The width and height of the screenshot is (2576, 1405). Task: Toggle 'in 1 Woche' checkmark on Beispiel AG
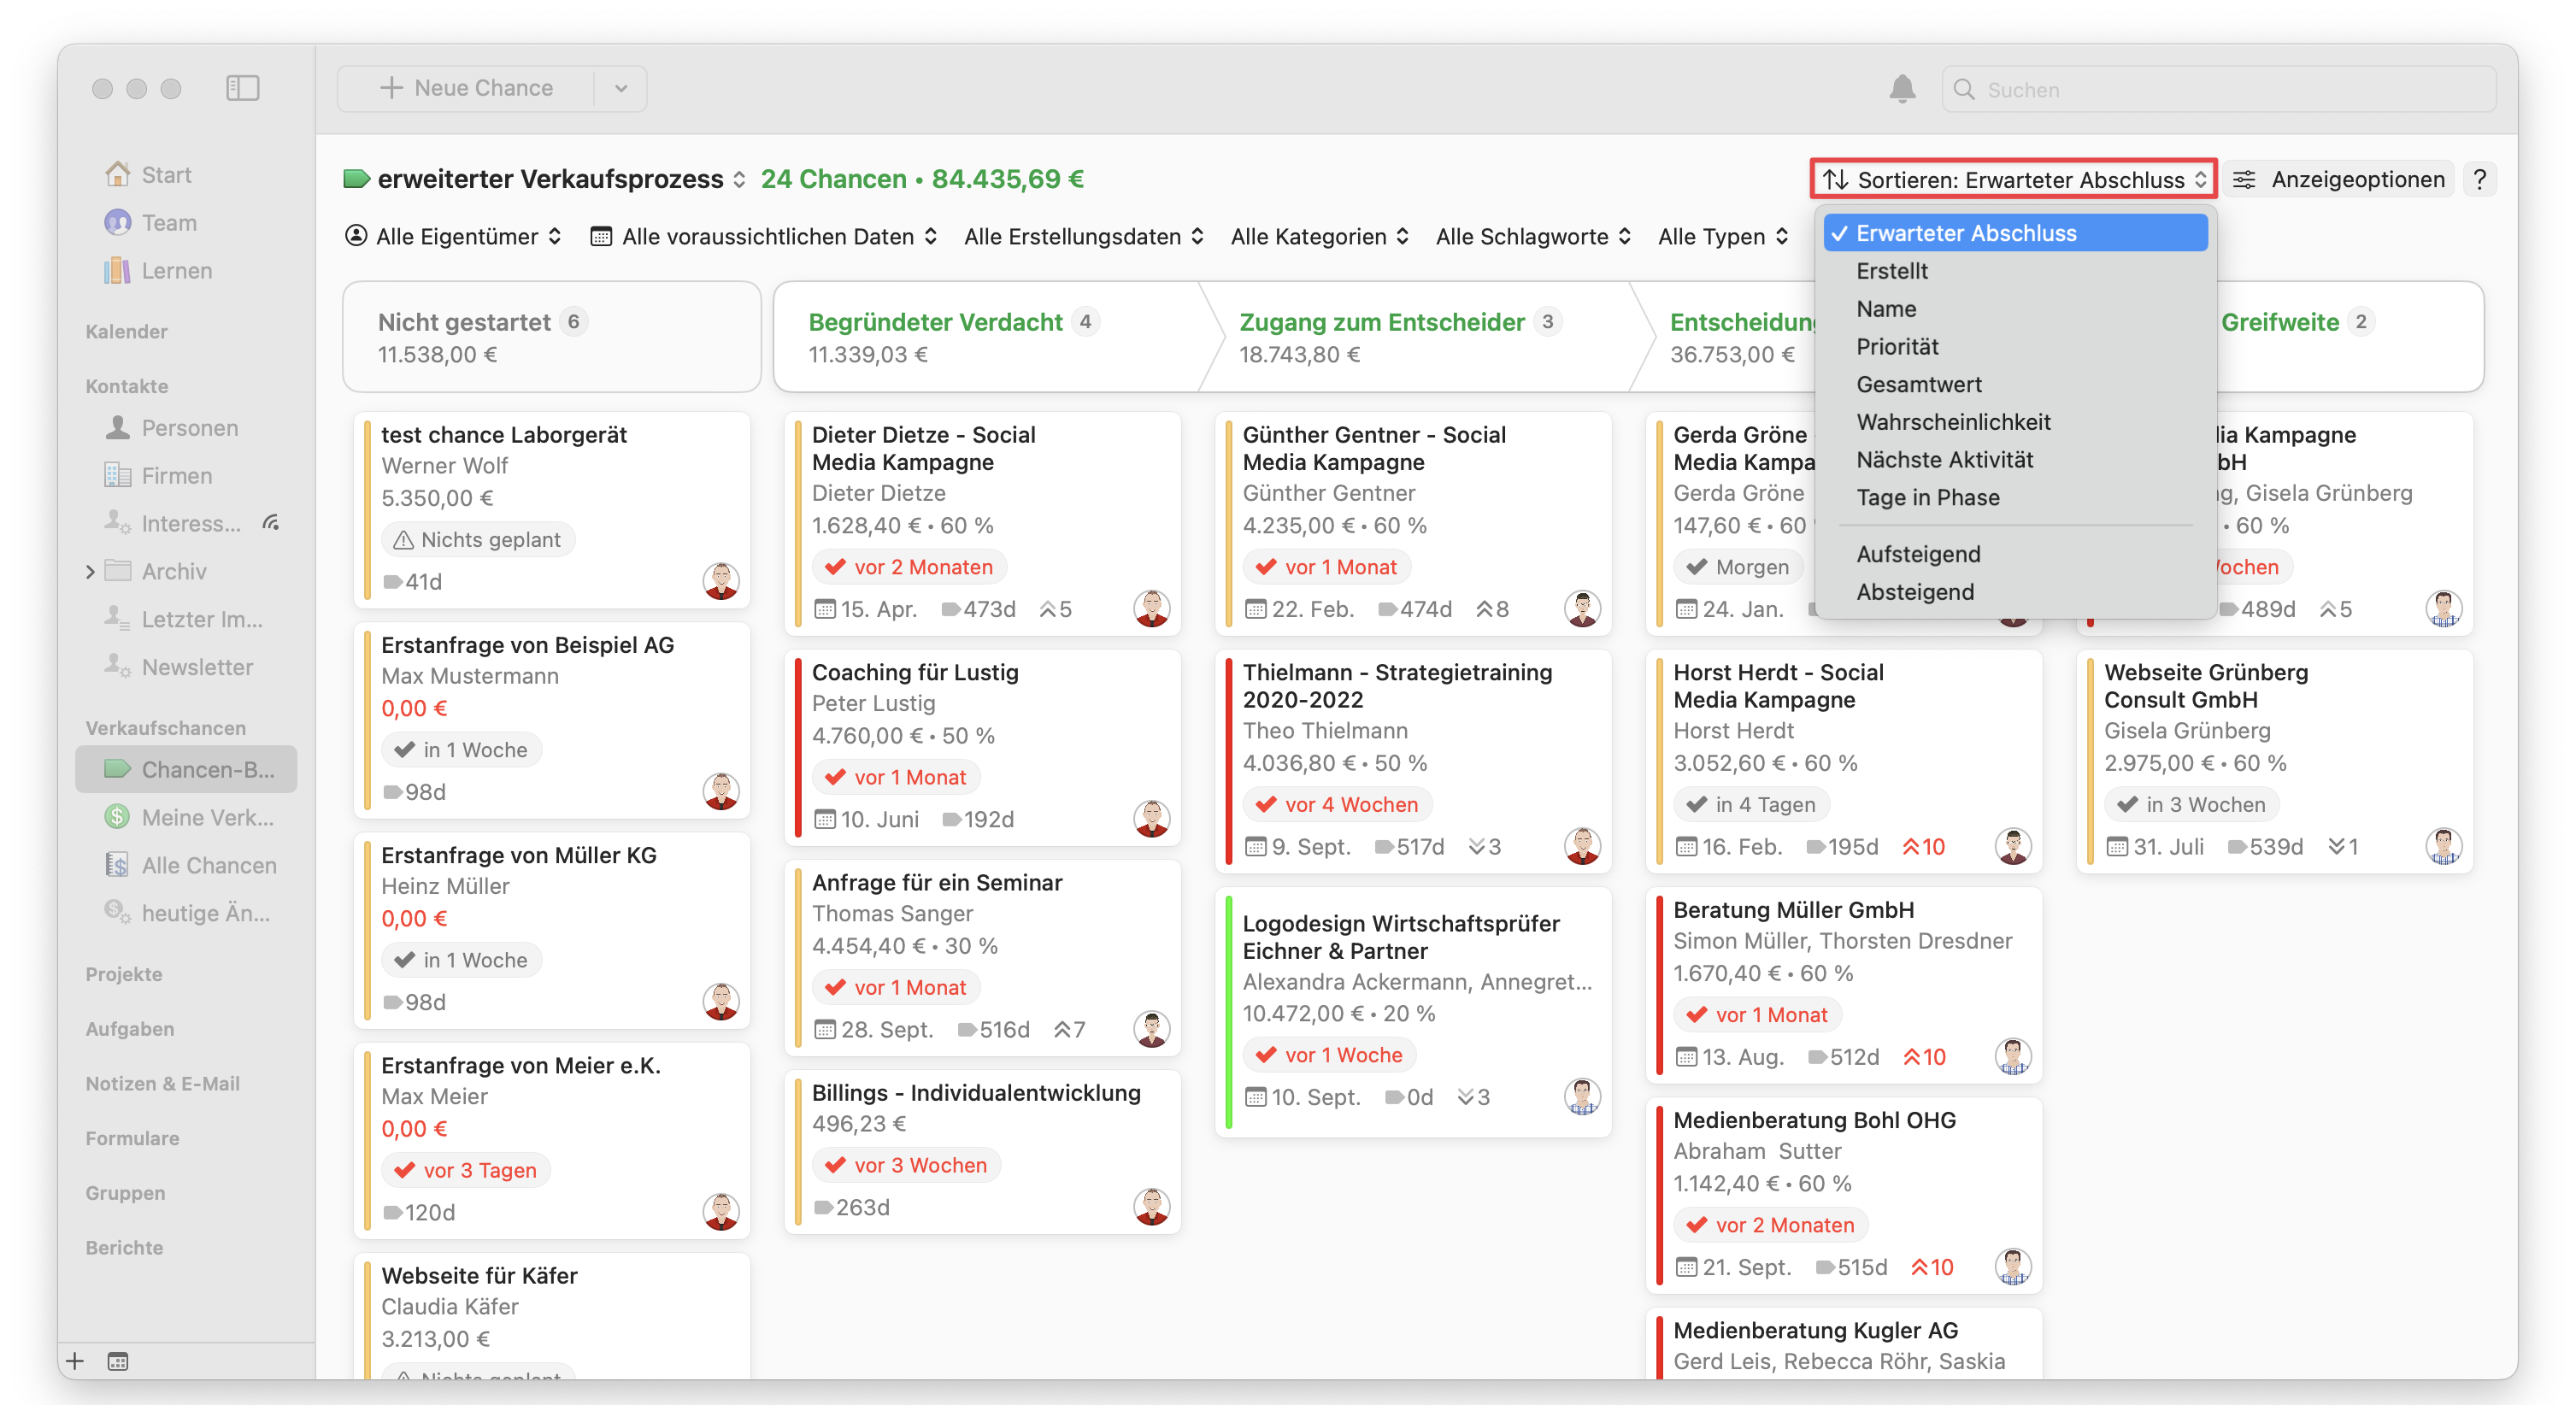click(405, 749)
